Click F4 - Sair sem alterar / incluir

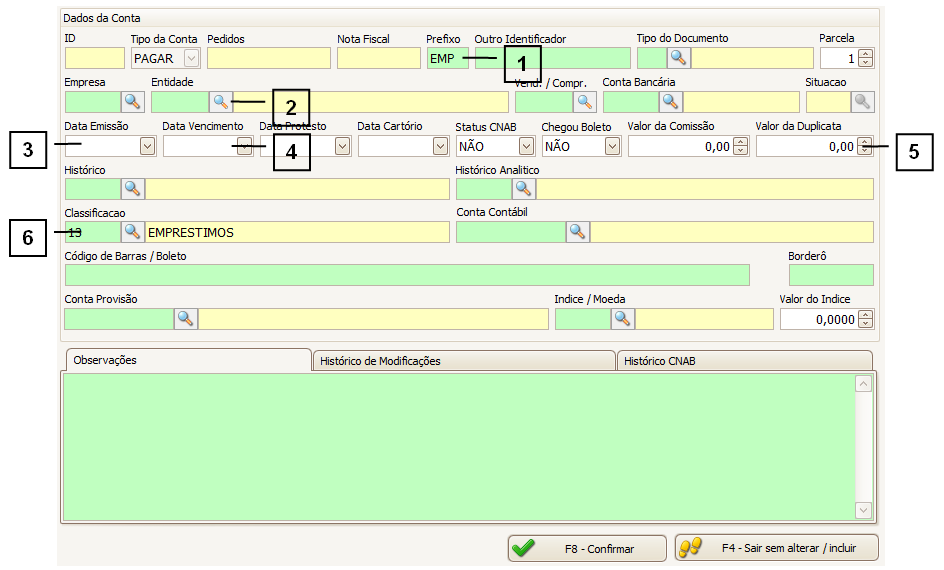[777, 548]
